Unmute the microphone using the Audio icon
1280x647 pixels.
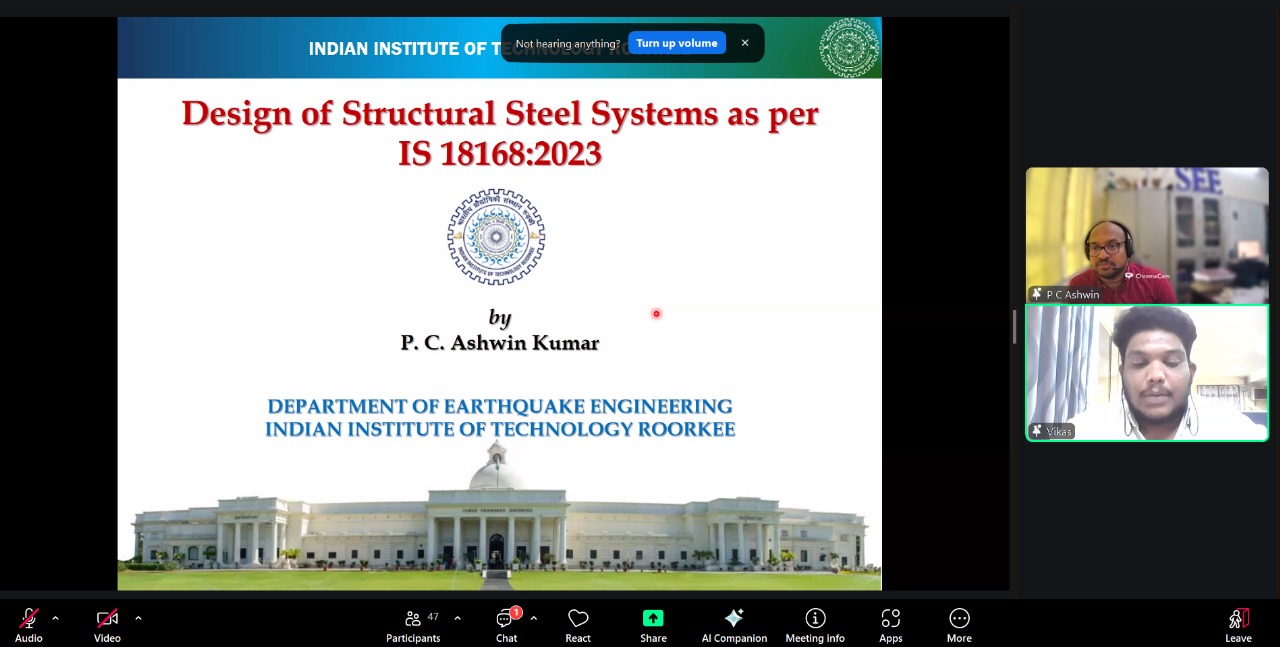click(x=29, y=619)
